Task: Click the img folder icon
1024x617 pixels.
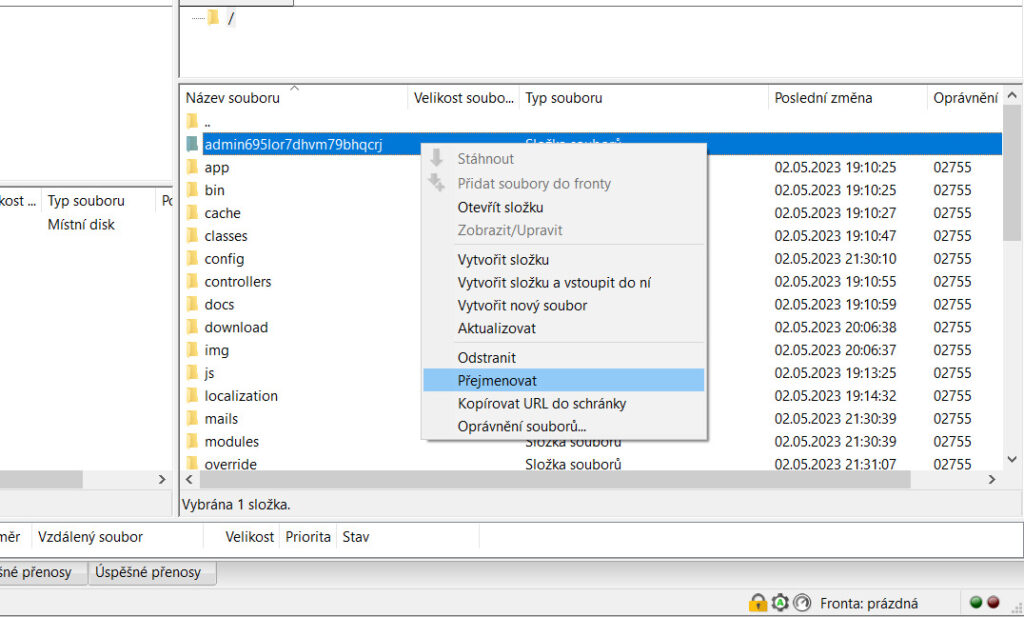Action: (x=192, y=349)
